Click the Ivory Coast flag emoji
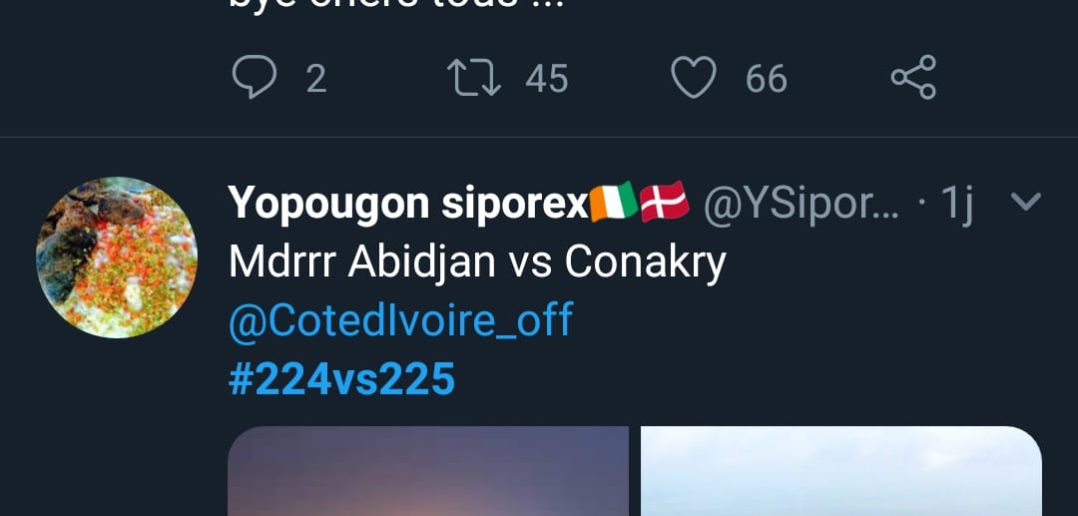The height and width of the screenshot is (516, 1078). pyautogui.click(x=613, y=203)
